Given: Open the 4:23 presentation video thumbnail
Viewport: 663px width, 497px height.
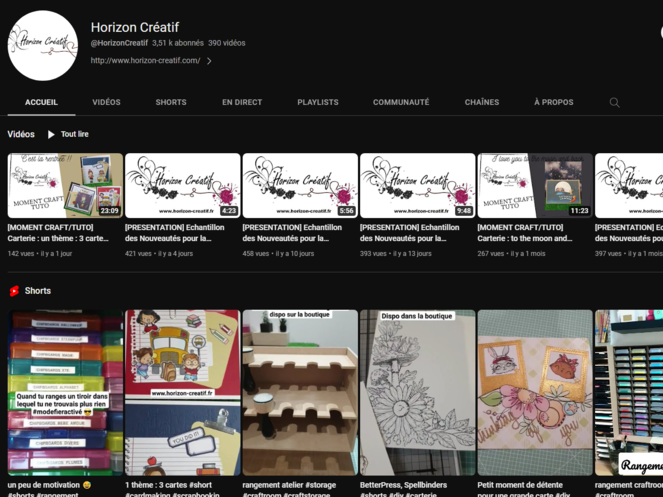Looking at the screenshot, I should click(x=183, y=186).
